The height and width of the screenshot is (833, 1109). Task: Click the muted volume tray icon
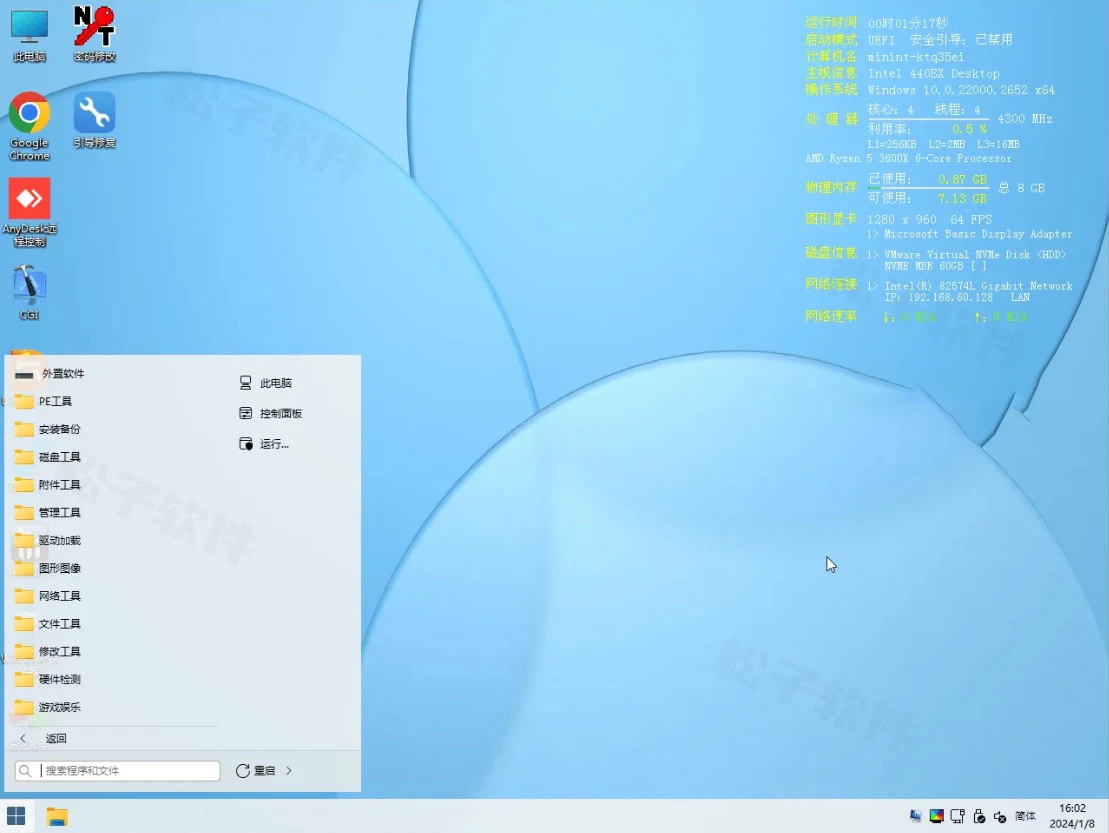click(x=1000, y=816)
